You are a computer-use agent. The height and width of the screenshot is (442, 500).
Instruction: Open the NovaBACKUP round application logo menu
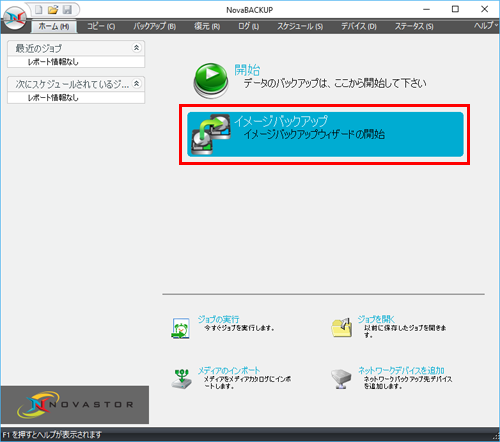[14, 17]
